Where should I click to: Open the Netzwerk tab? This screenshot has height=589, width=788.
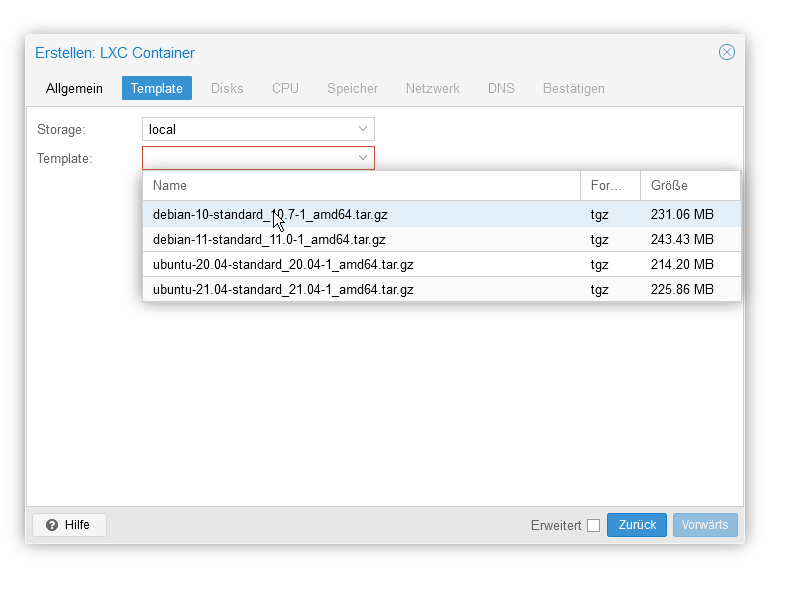click(x=433, y=88)
